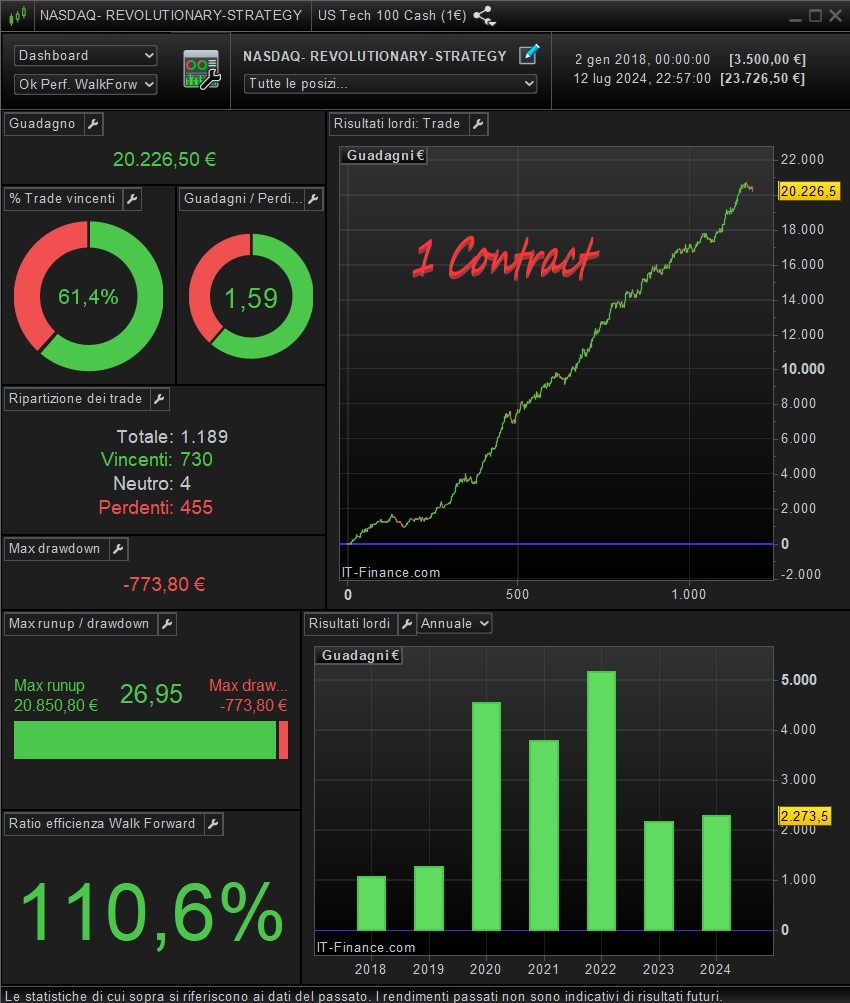
Task: Click the Guadagni / Perdi... panel label
Action: (x=242, y=199)
